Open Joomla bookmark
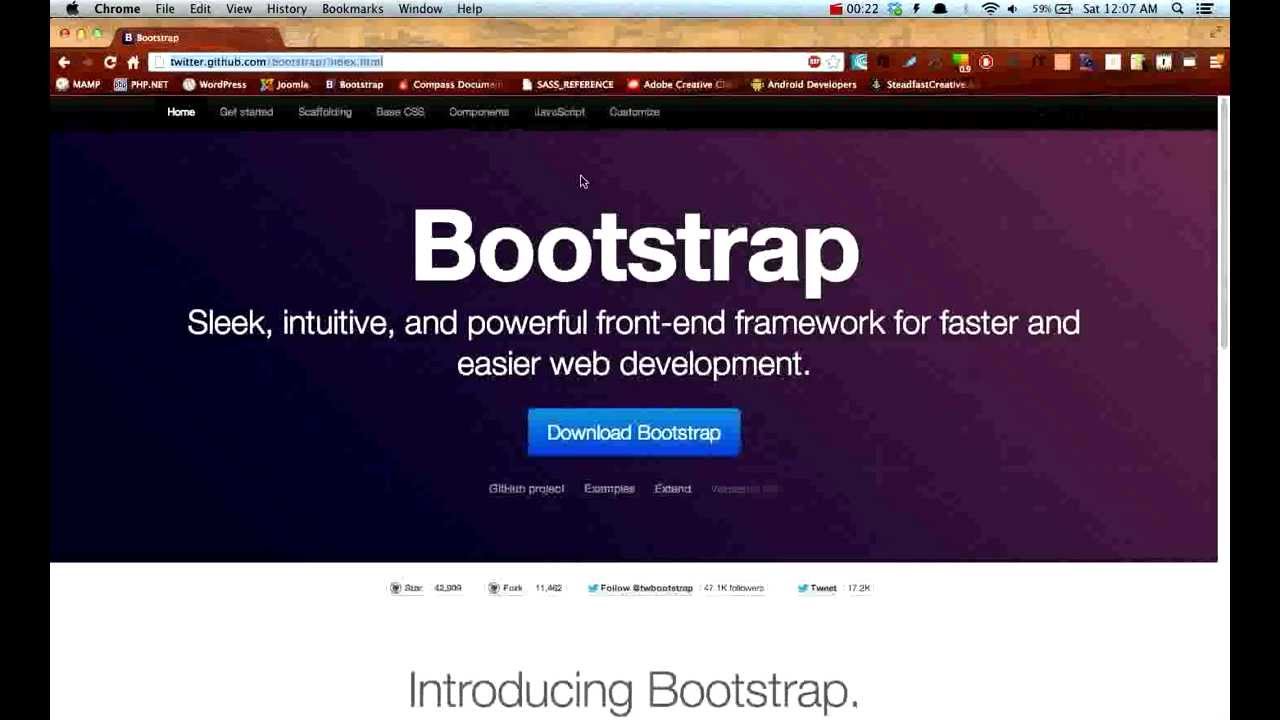Screen dimensions: 1280x720 point(285,85)
